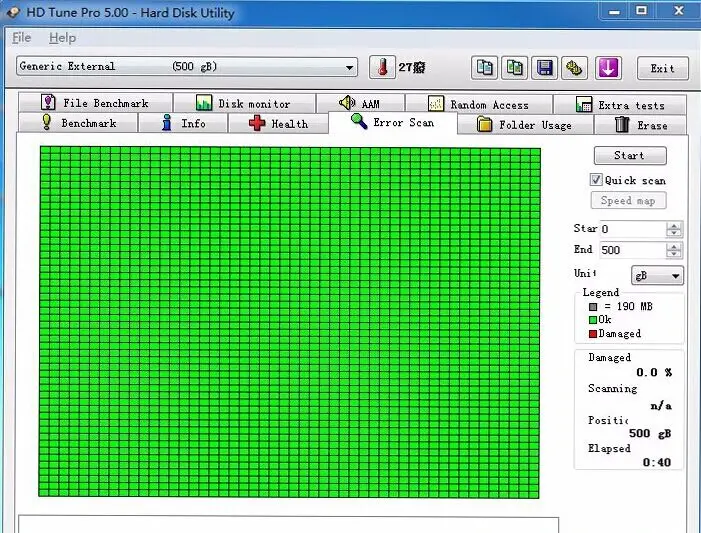Screen dimensions: 701x533
Task: Click the green Ok legend swatch
Action: coord(593,320)
